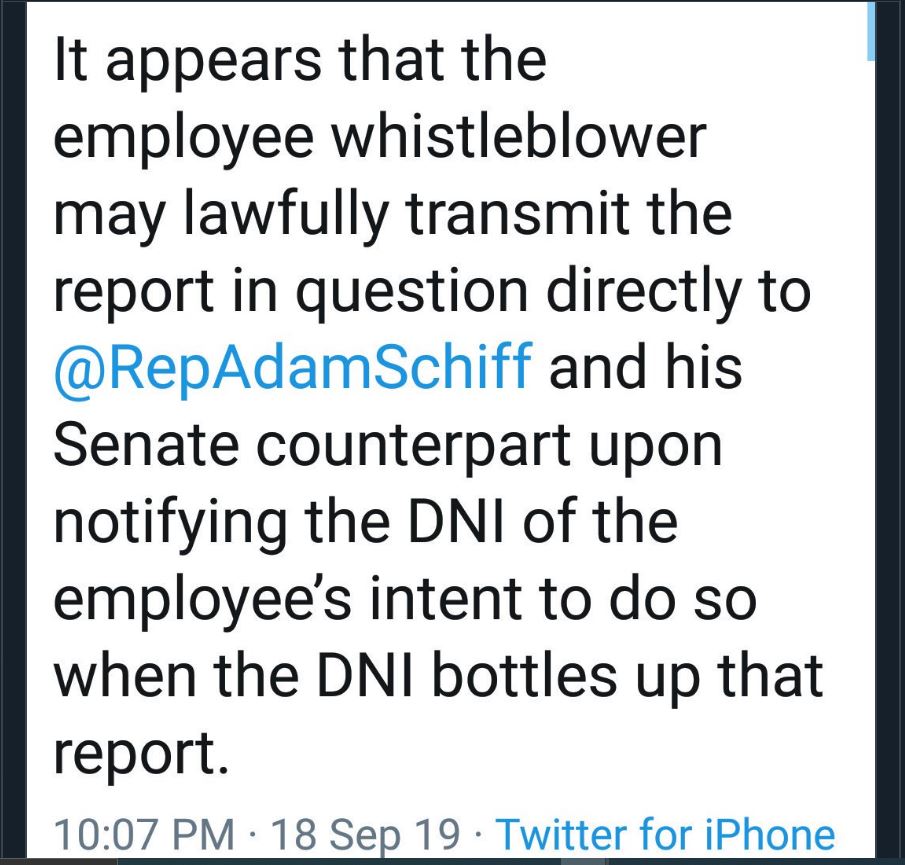Click the word Senate in the tweet

pos(146,445)
